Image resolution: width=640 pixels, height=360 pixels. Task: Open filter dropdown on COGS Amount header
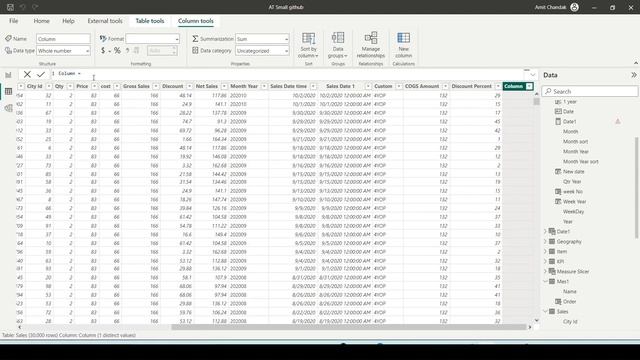coord(445,86)
